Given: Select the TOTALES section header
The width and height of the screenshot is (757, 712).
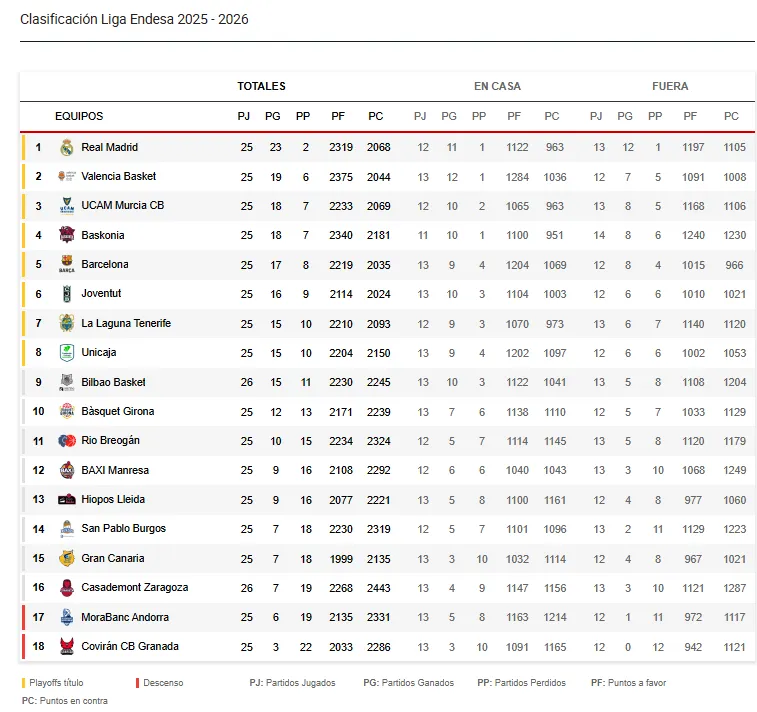Looking at the screenshot, I should pyautogui.click(x=261, y=86).
